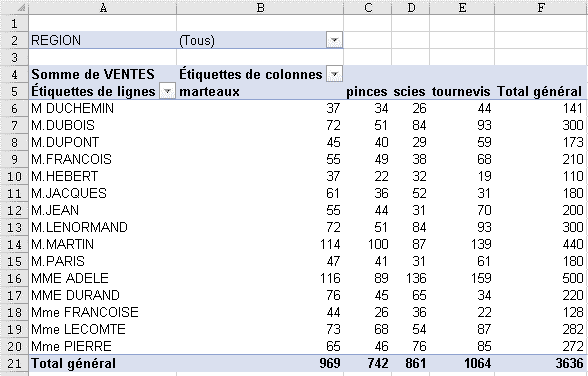Click the REGION filter label cell
Image resolution: width=588 pixels, height=376 pixels.
coord(103,40)
